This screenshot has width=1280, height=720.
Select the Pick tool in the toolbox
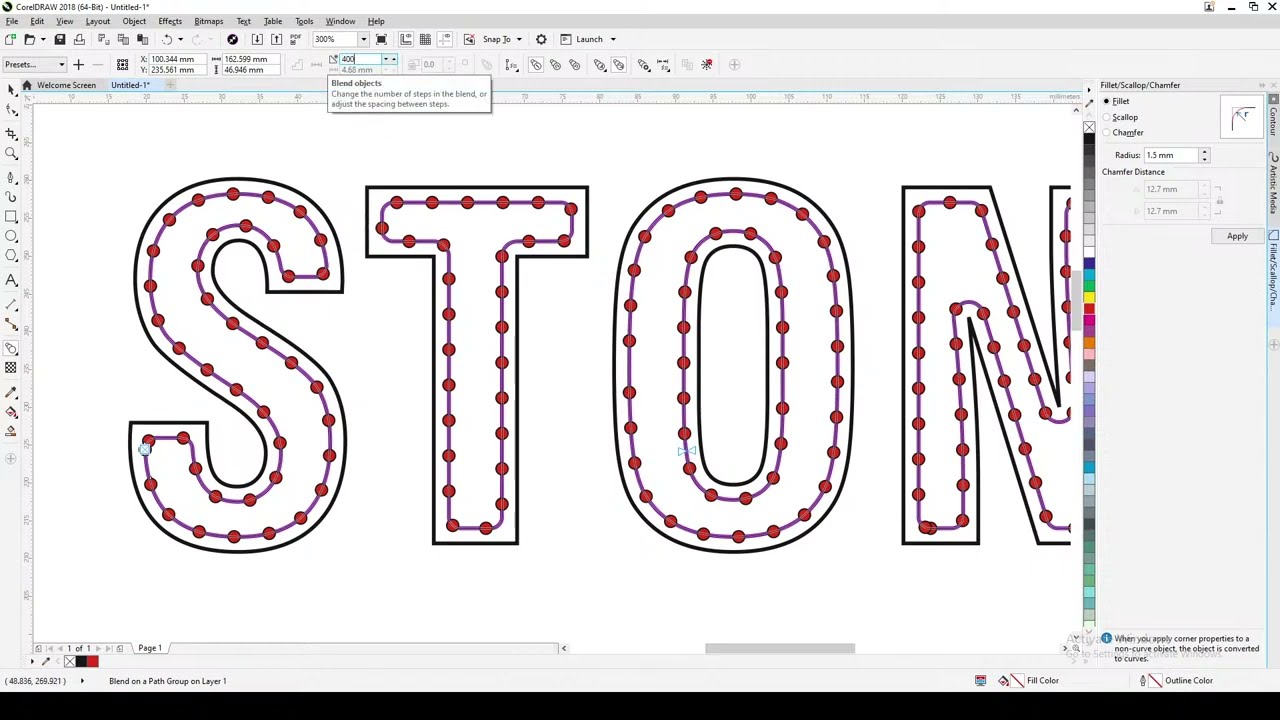tap(11, 90)
